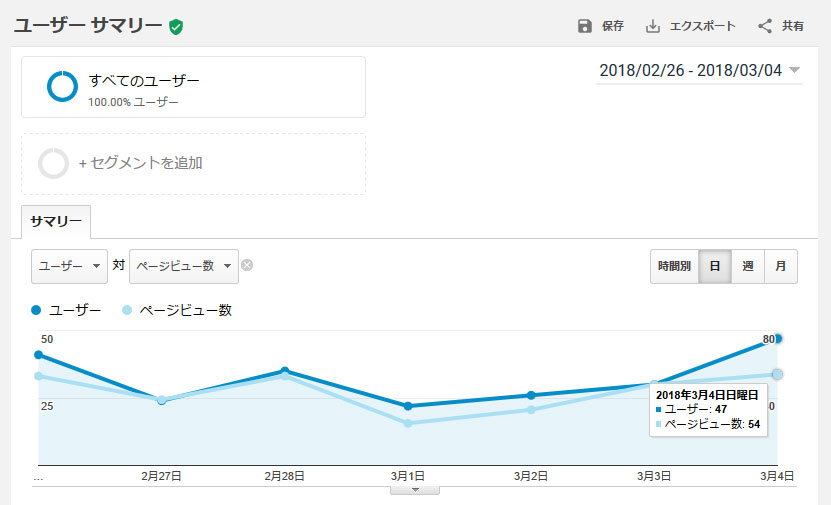Open the date range dropdown
This screenshot has width=831, height=505.
[x=699, y=70]
